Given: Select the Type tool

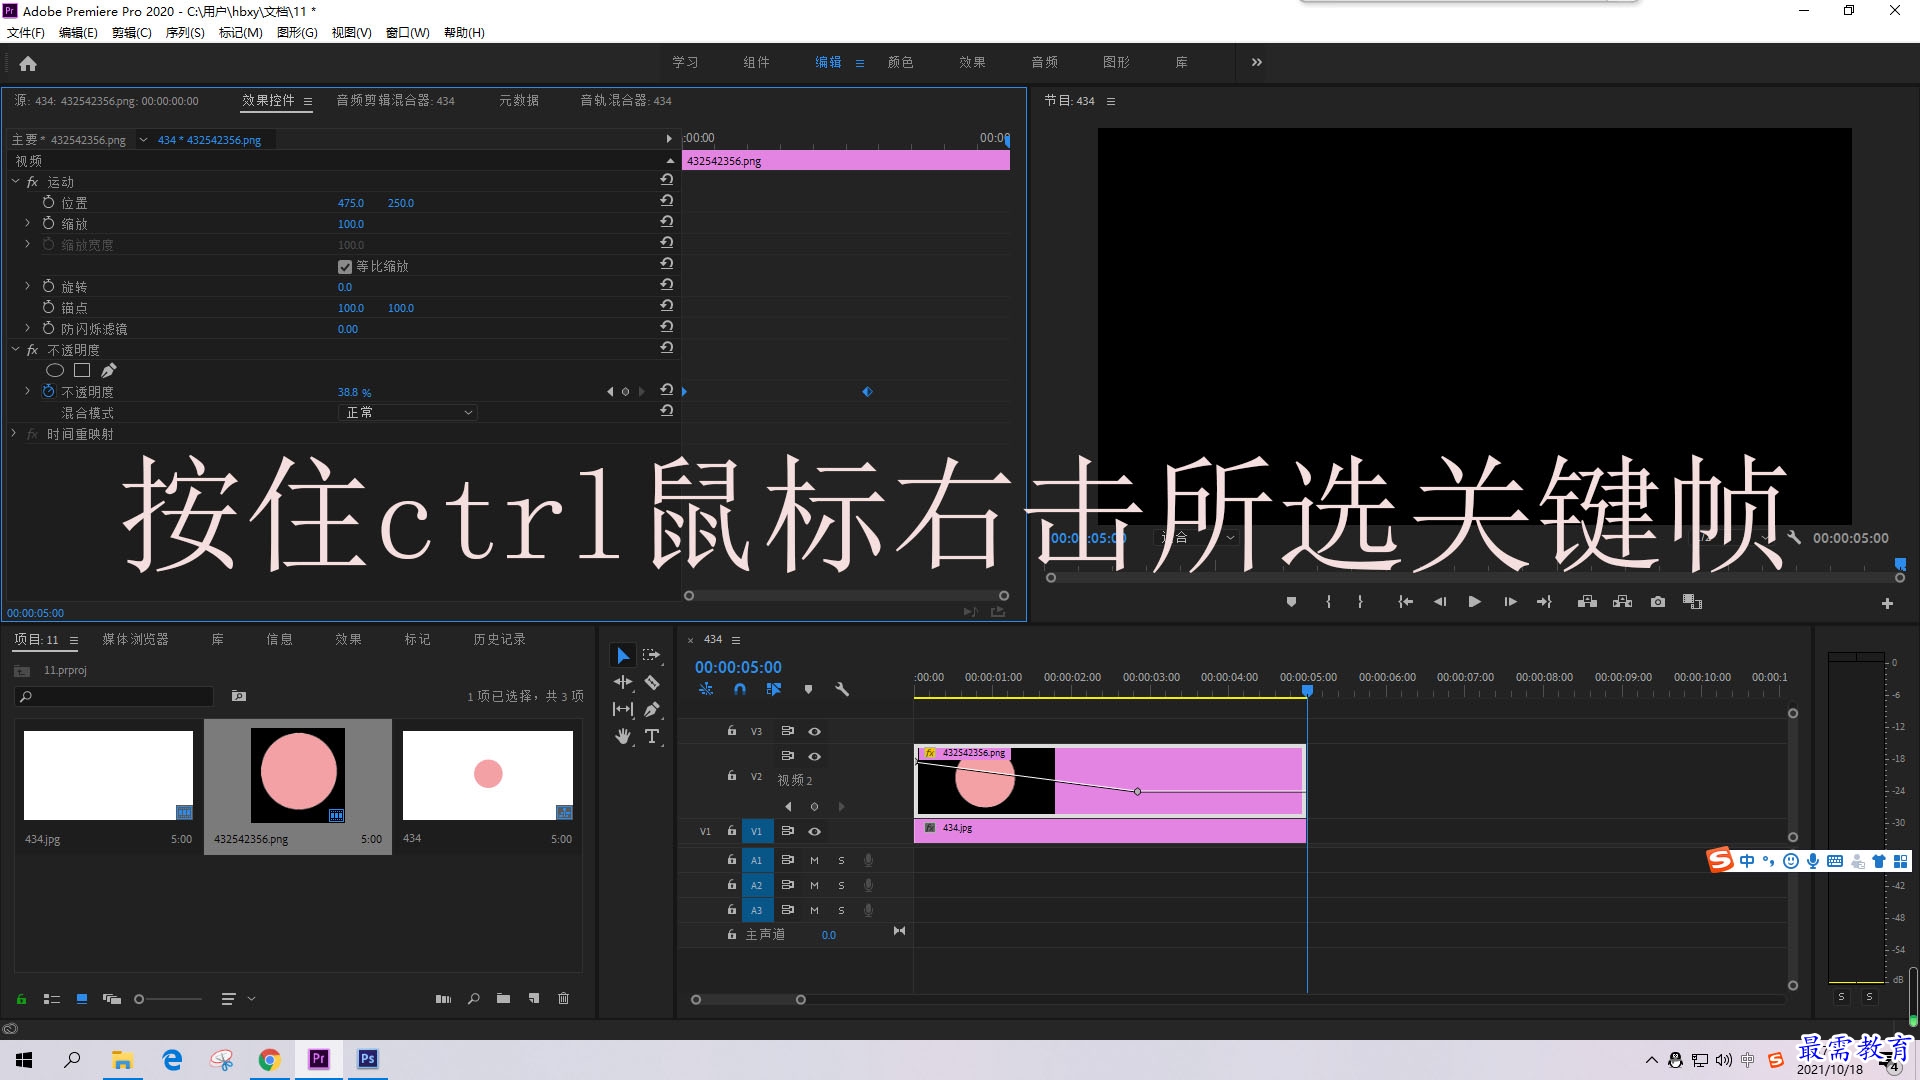Looking at the screenshot, I should (652, 737).
